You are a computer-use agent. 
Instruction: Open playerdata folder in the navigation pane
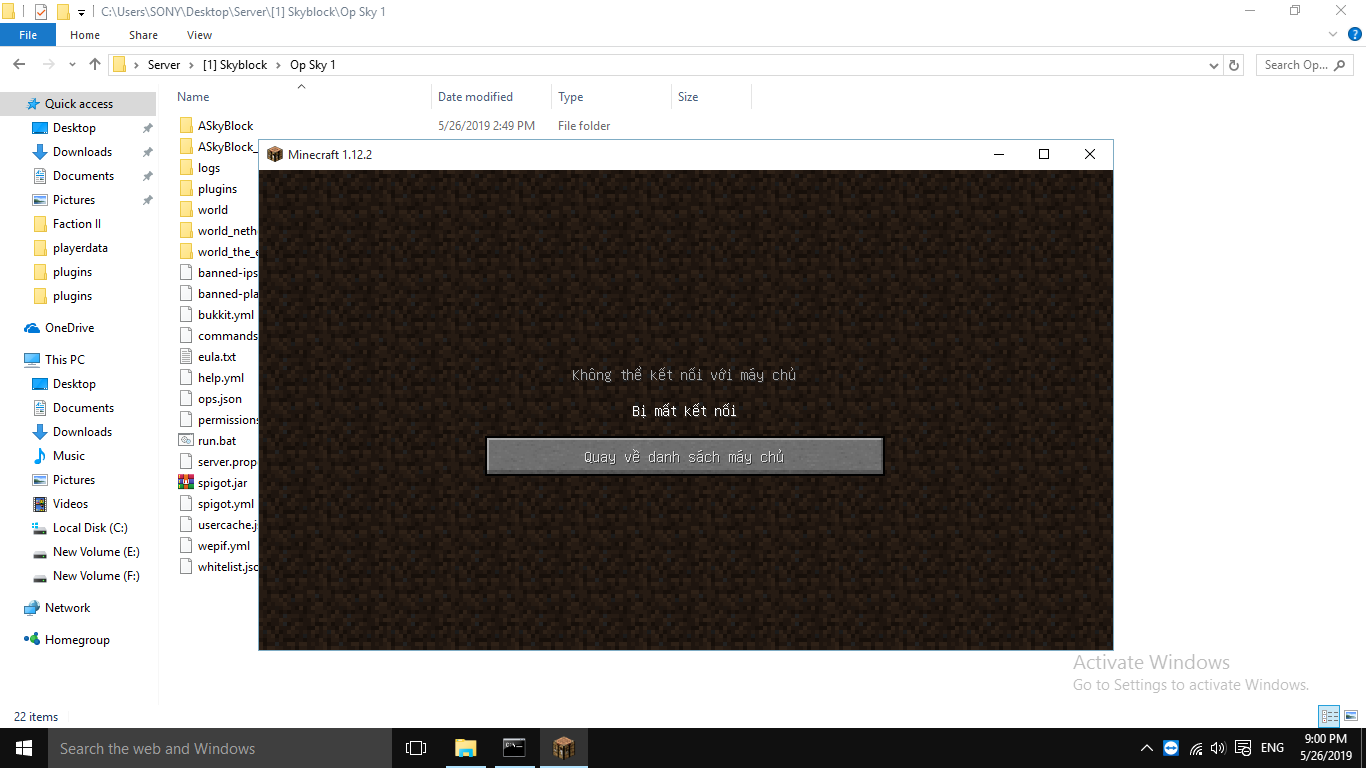[x=78, y=248]
